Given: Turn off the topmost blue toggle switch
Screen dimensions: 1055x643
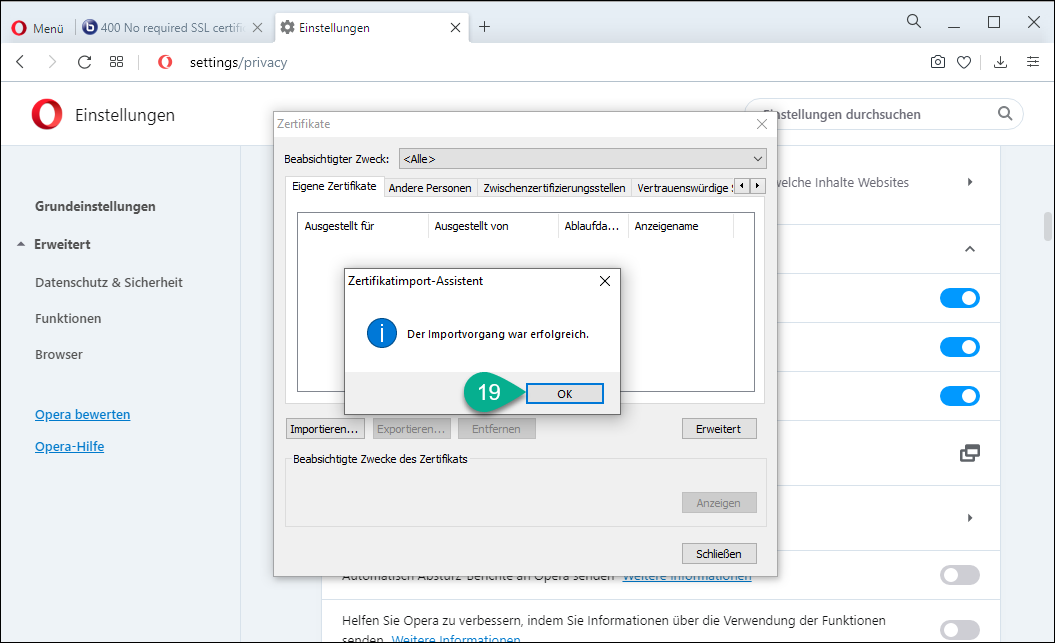Looking at the screenshot, I should click(959, 298).
